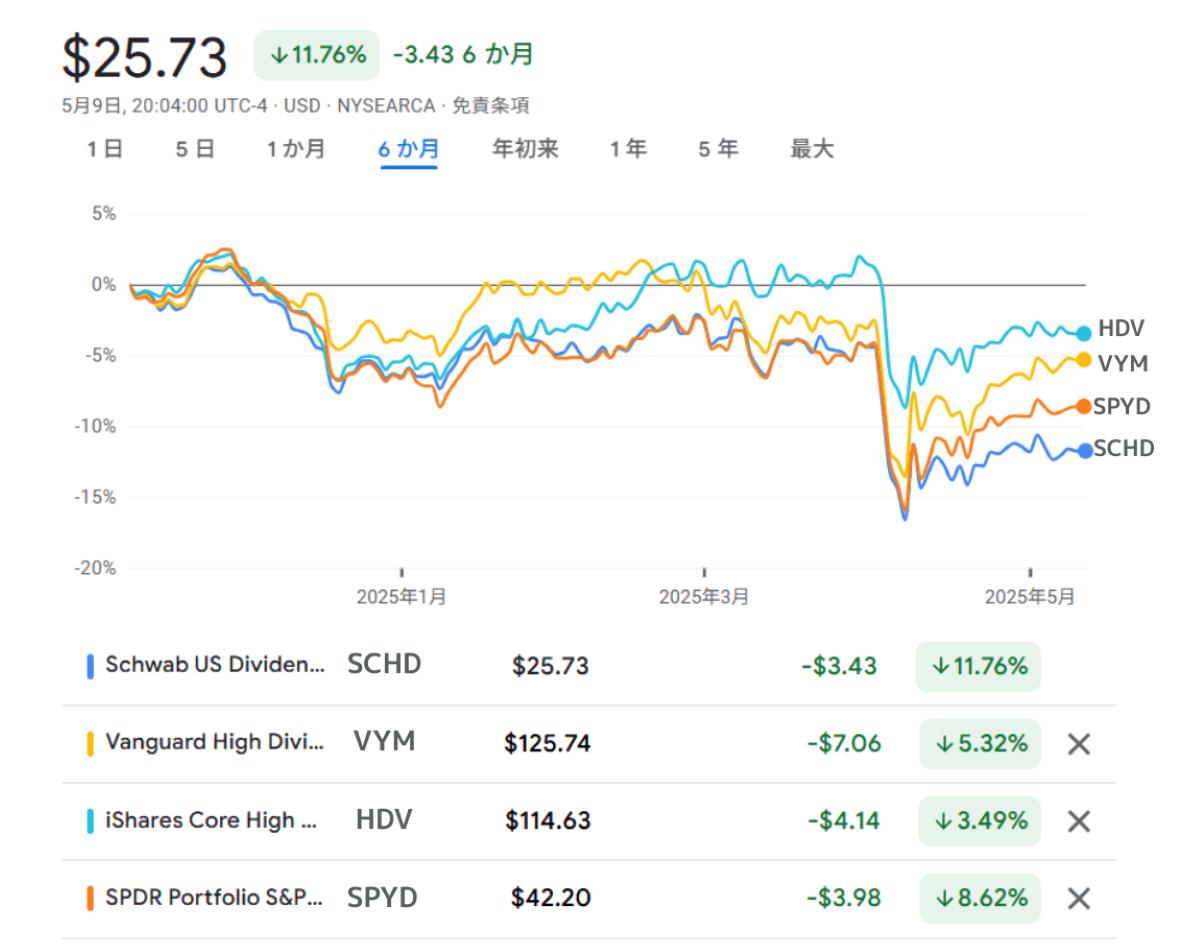Remove HDV from the comparison
Image resolution: width=1200 pixels, height=949 pixels.
click(x=1078, y=821)
